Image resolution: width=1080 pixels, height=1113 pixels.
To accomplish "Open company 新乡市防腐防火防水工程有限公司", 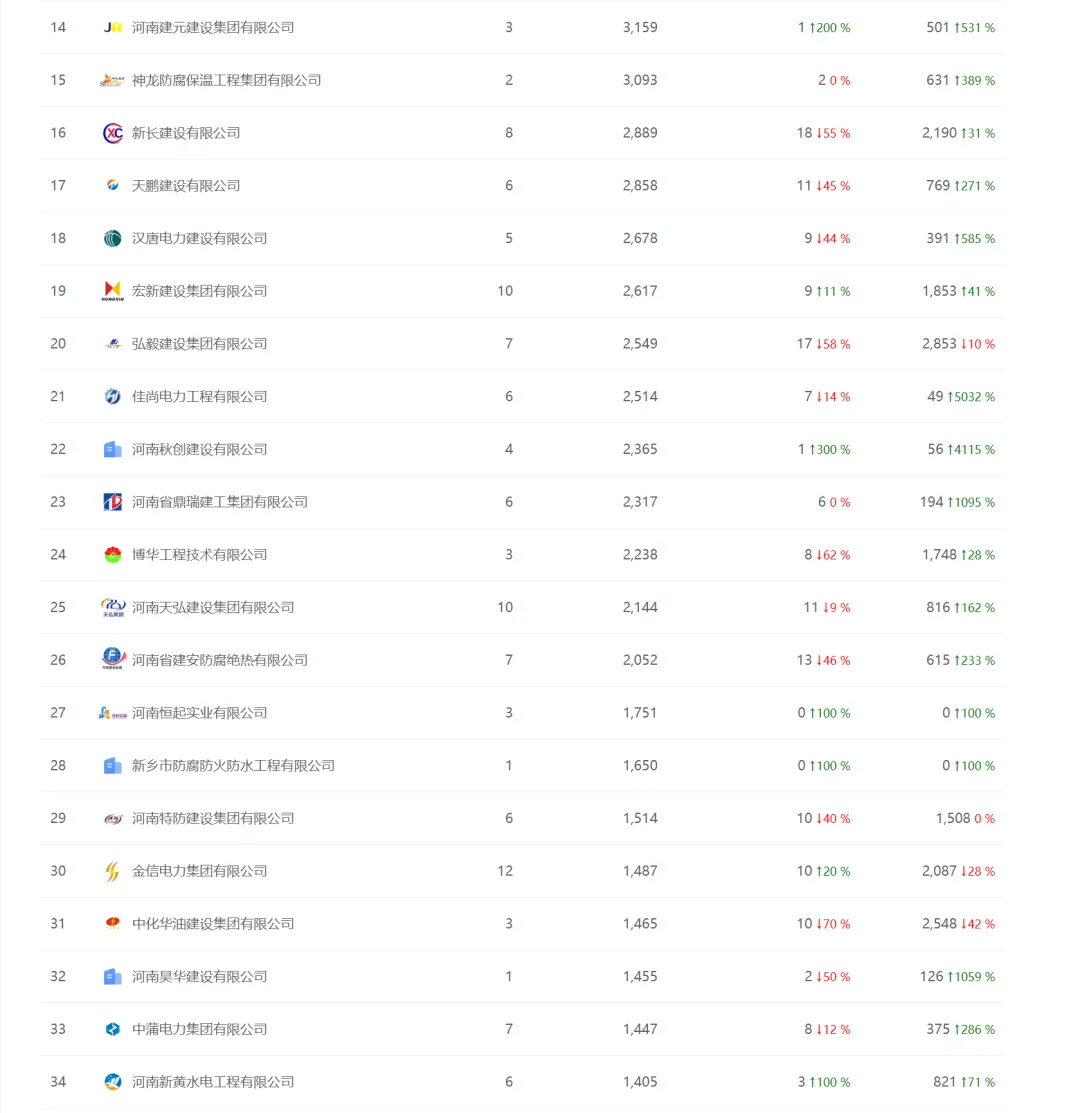I will click(233, 765).
